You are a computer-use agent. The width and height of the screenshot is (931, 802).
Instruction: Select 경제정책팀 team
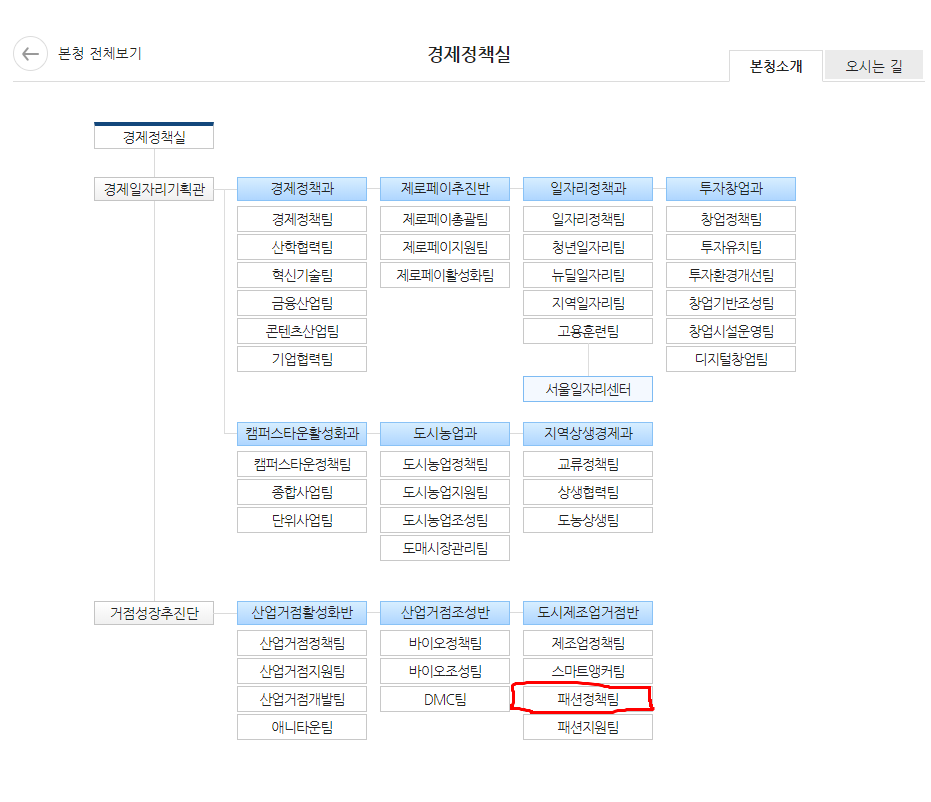(302, 219)
